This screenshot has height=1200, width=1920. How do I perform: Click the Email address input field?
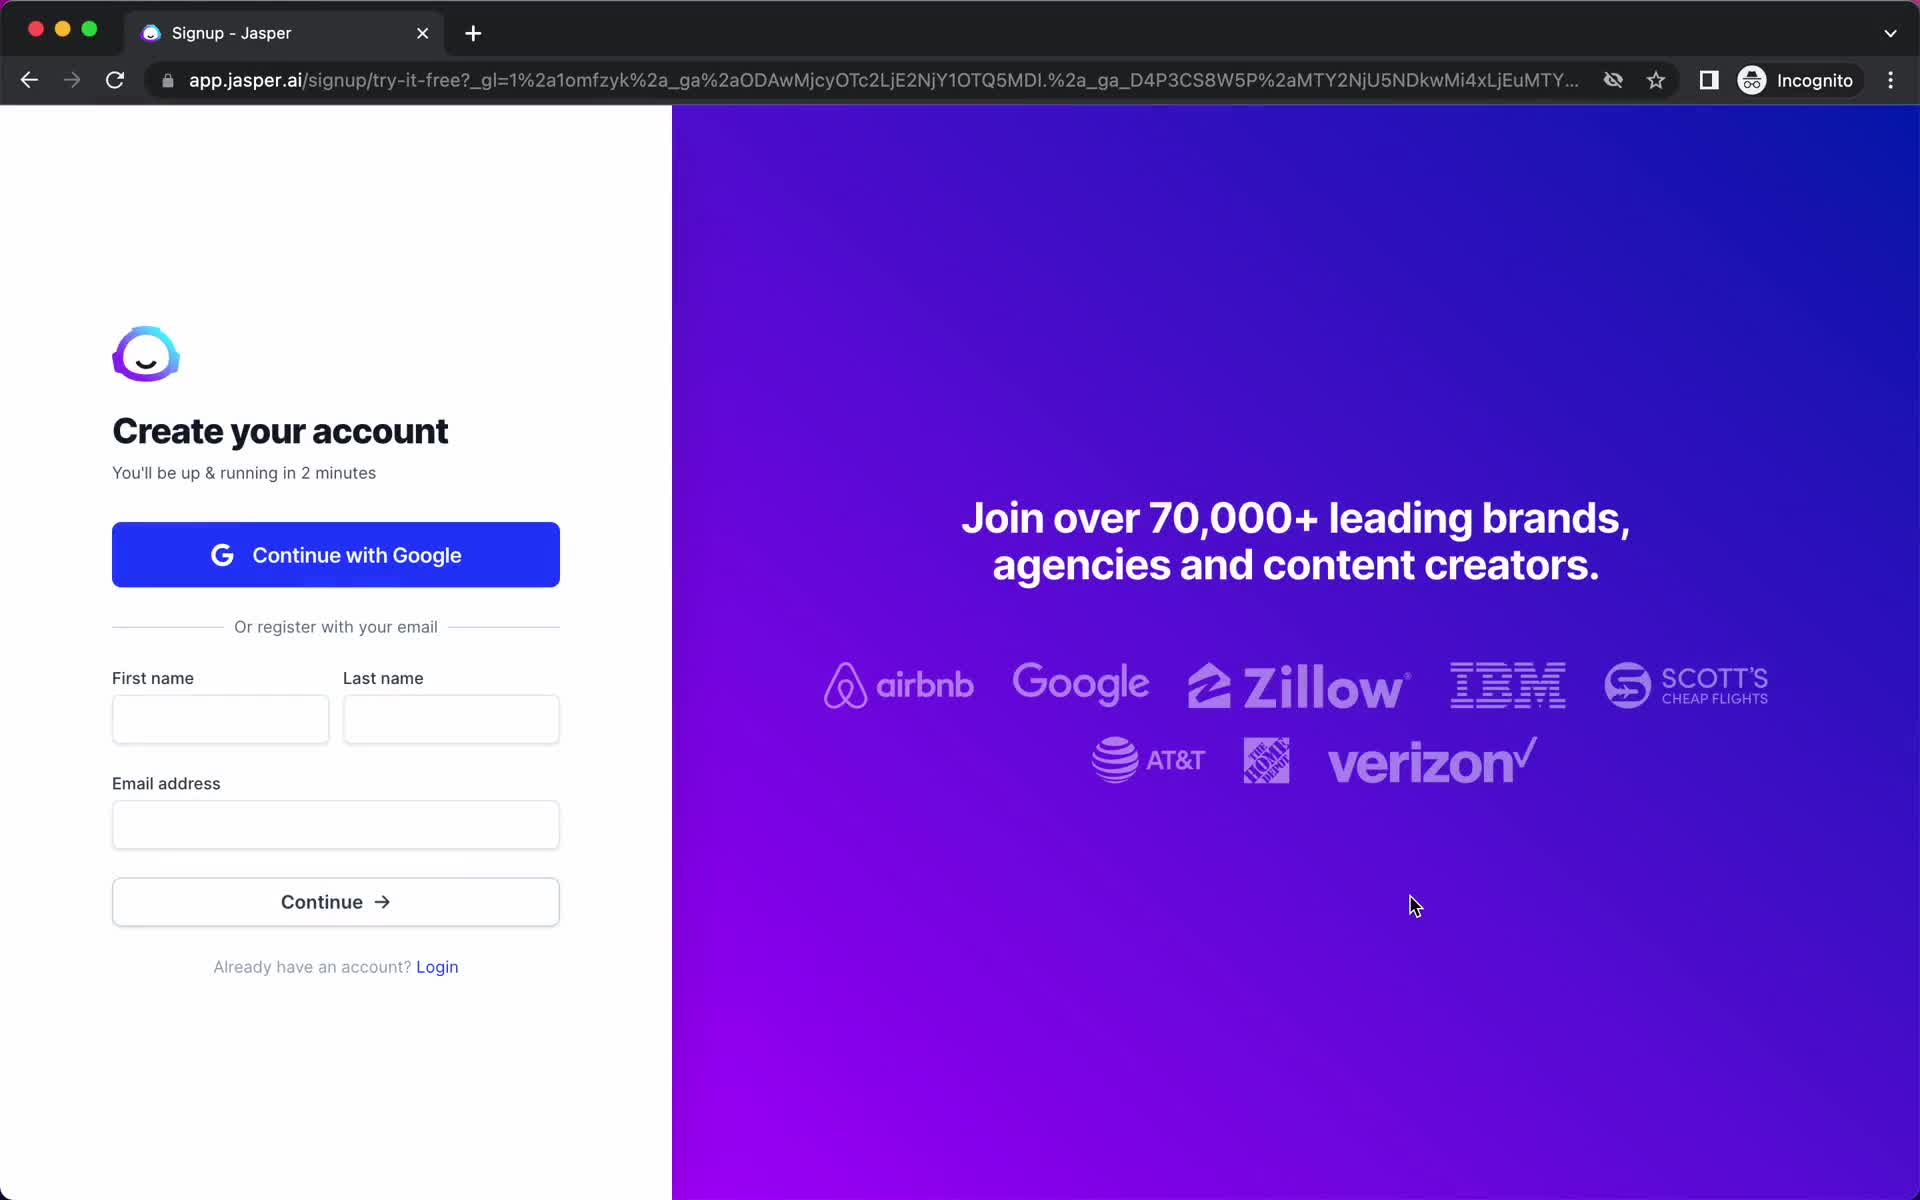click(336, 824)
